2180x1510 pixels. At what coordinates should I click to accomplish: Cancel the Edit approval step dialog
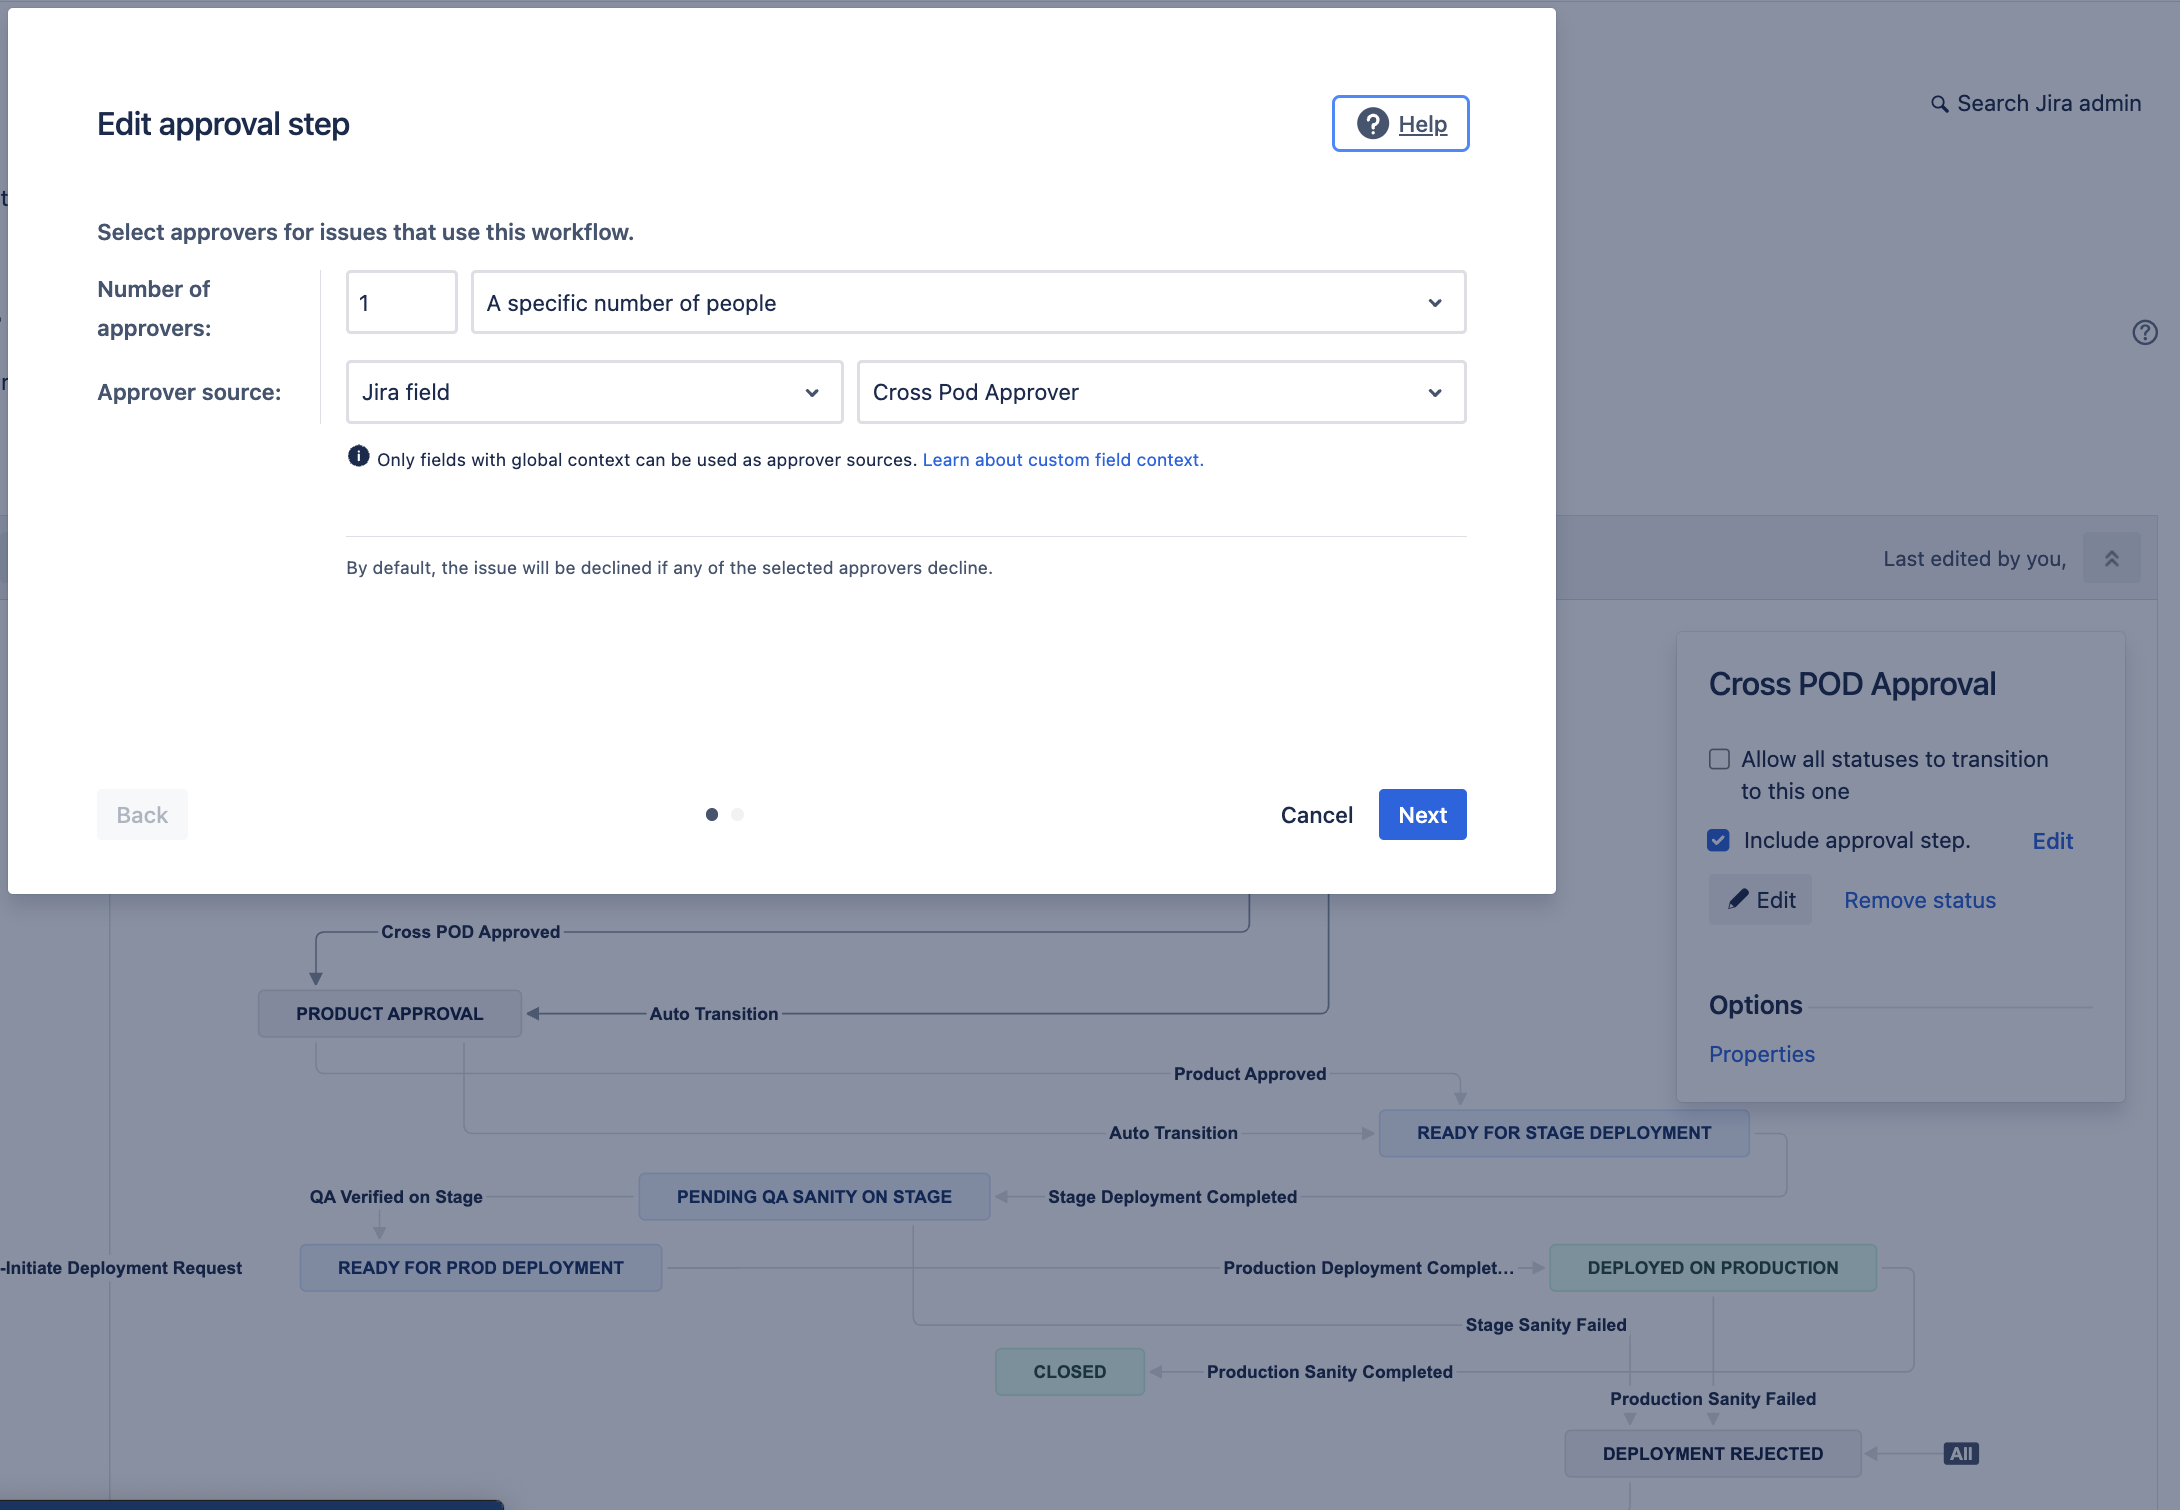point(1316,814)
